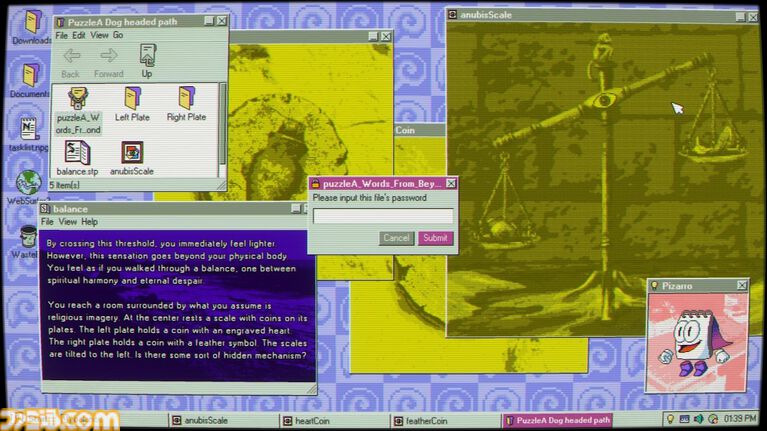This screenshot has height=431, width=767.
Task: Open the Help menu in balance window
Action: coord(90,222)
